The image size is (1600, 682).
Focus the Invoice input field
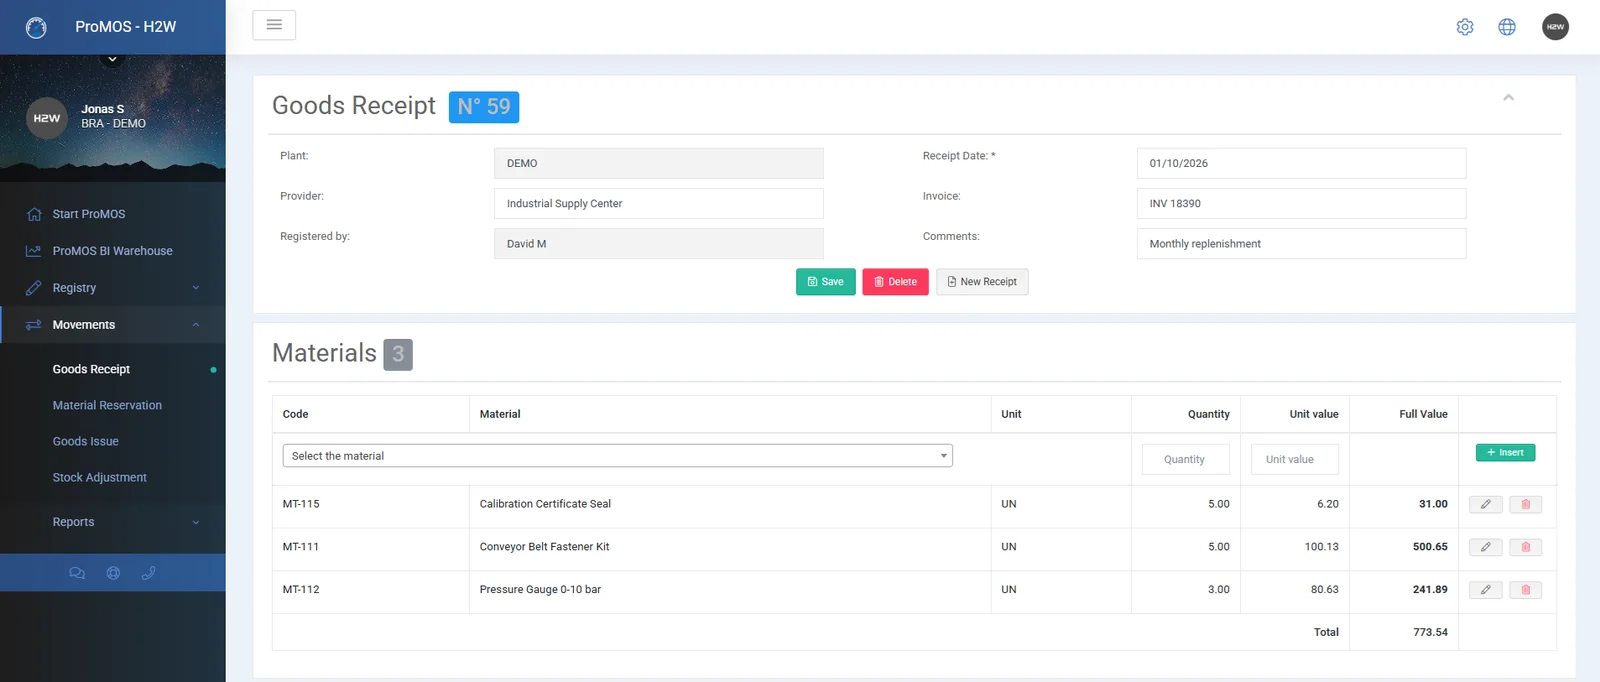[1301, 204]
